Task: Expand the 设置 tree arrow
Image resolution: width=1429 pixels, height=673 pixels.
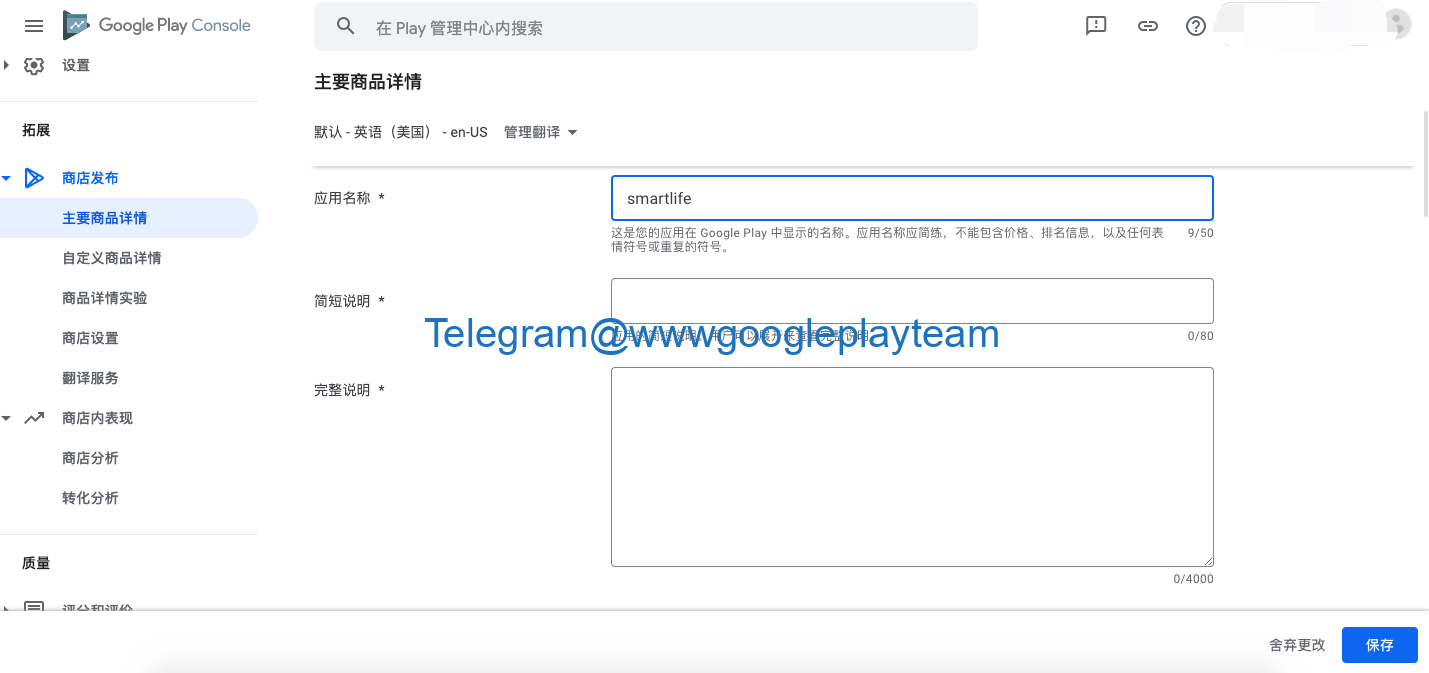Action: point(6,65)
